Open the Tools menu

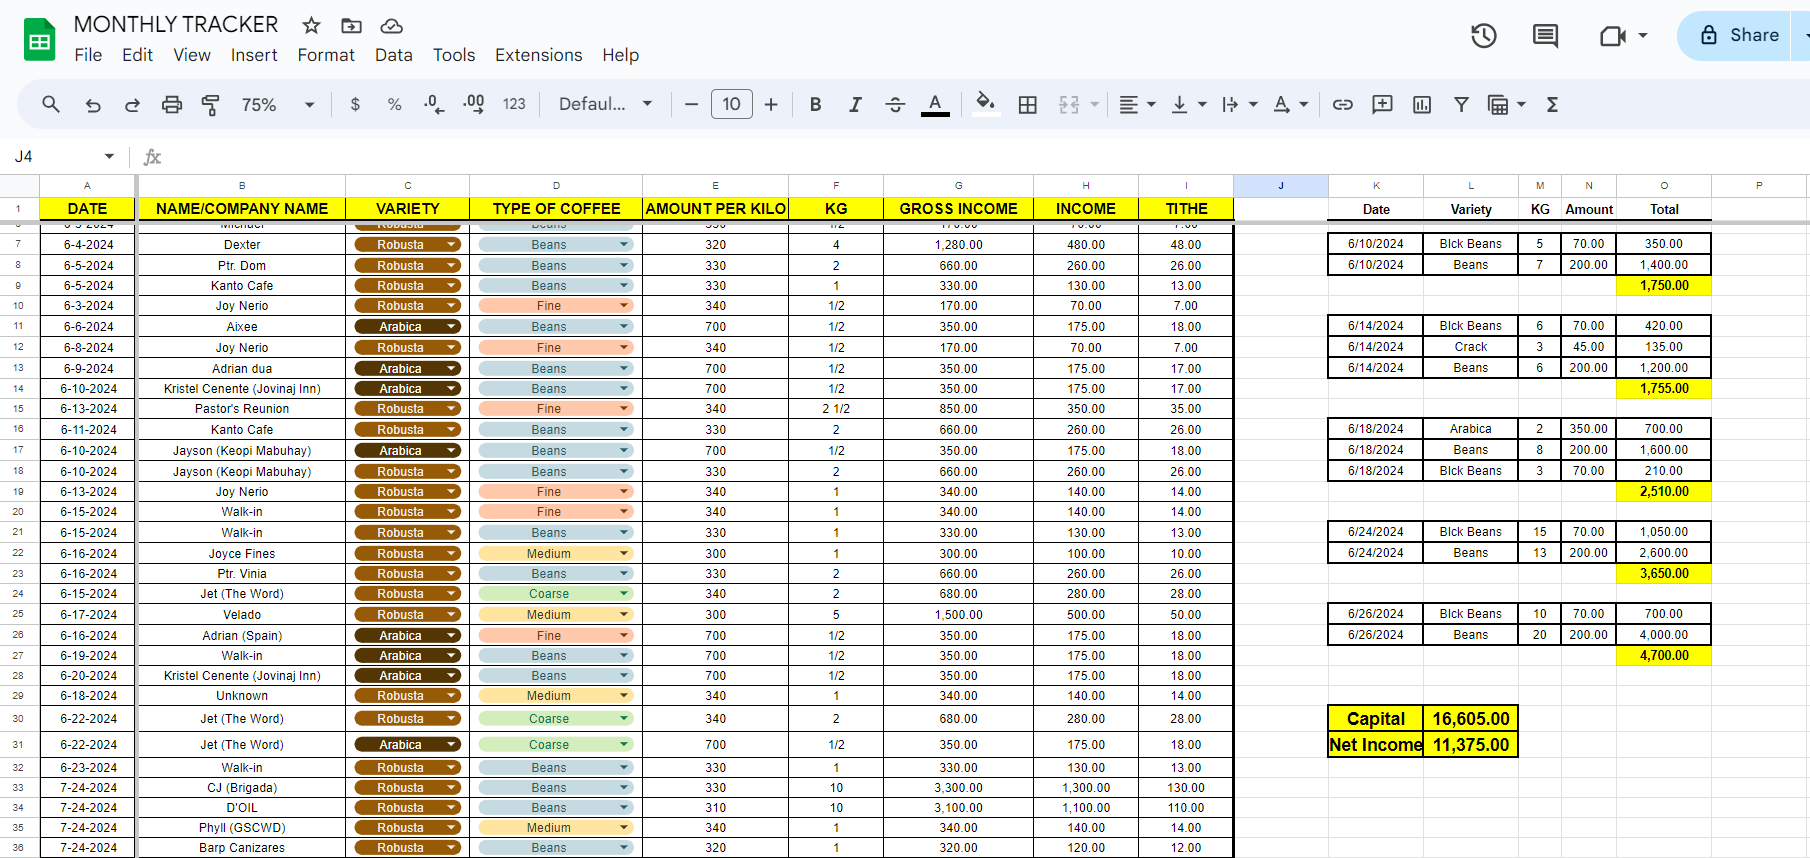click(454, 55)
